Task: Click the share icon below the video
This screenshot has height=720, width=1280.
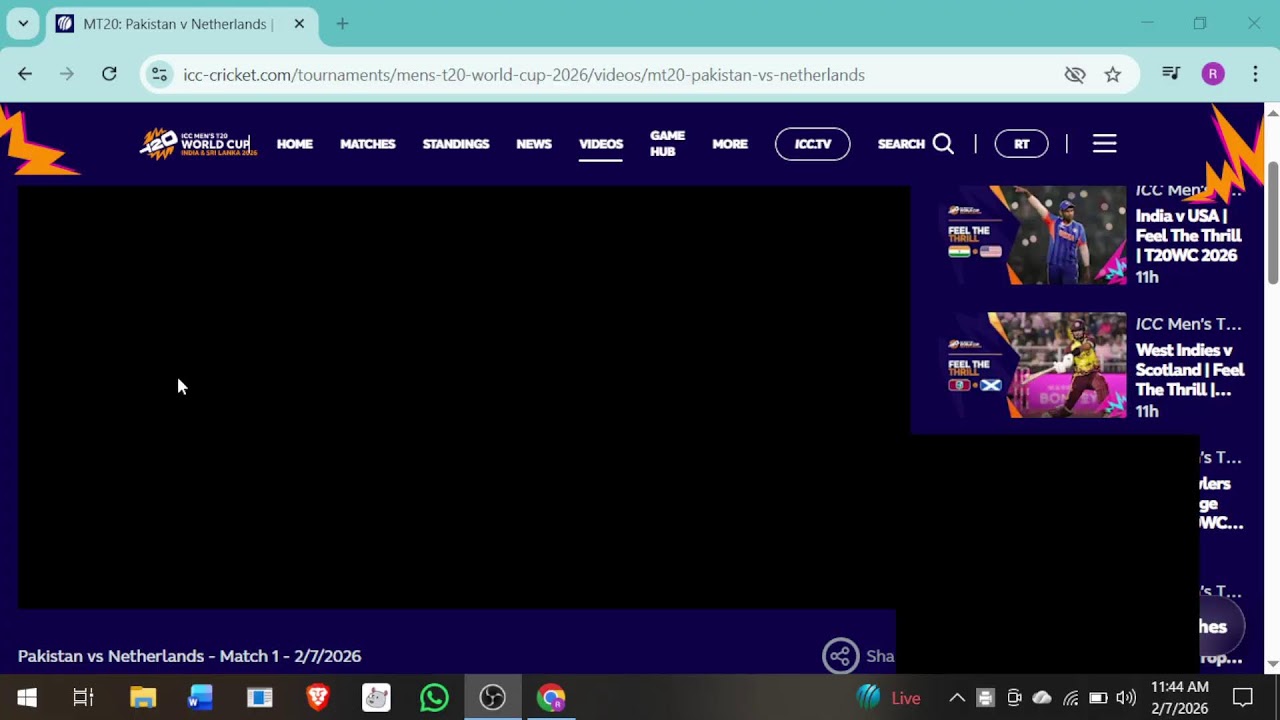Action: tap(841, 656)
